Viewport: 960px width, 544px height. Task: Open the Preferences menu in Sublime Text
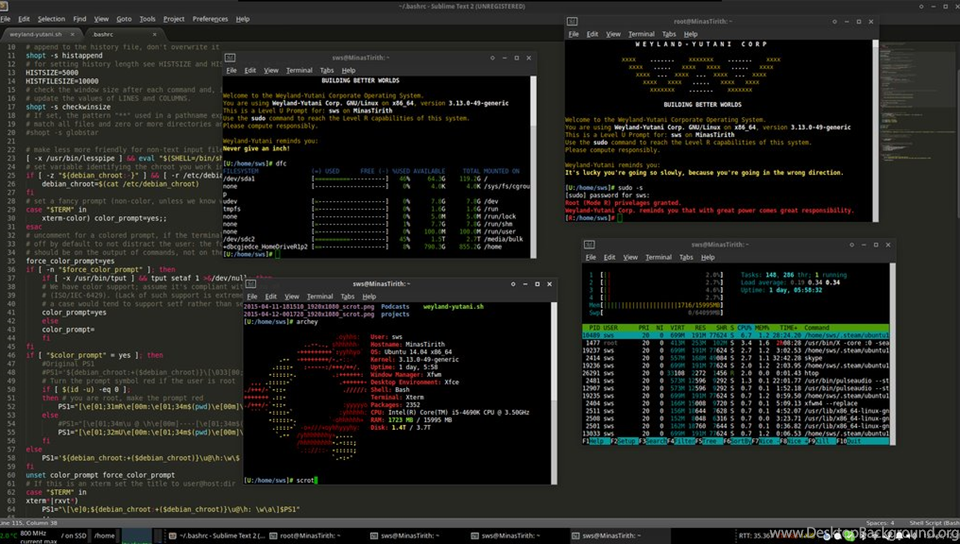[210, 19]
